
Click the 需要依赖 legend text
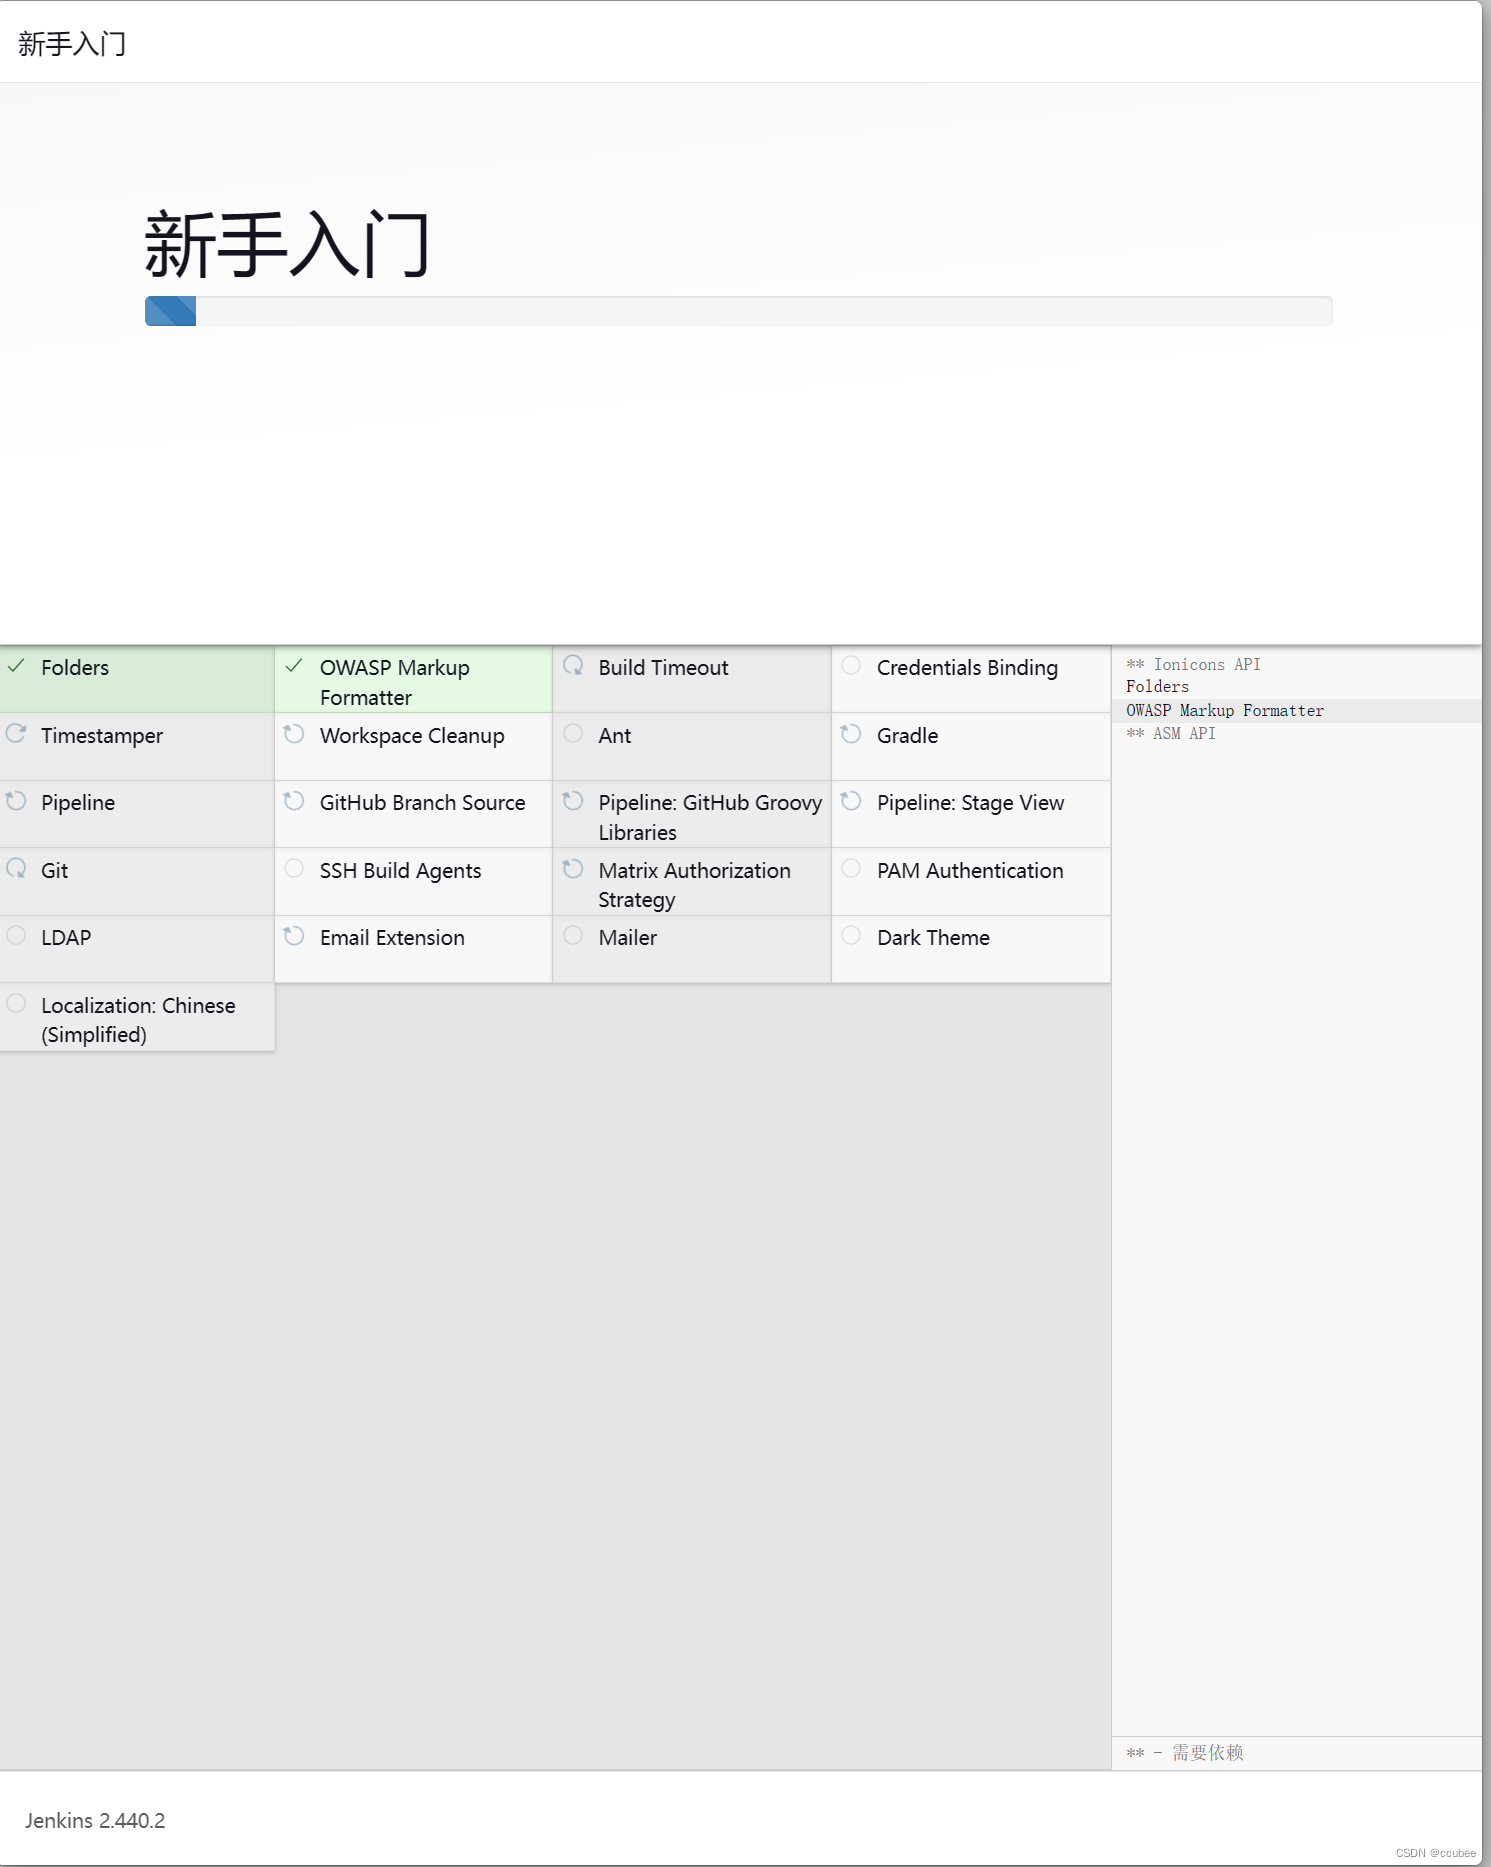pyautogui.click(x=1207, y=1753)
